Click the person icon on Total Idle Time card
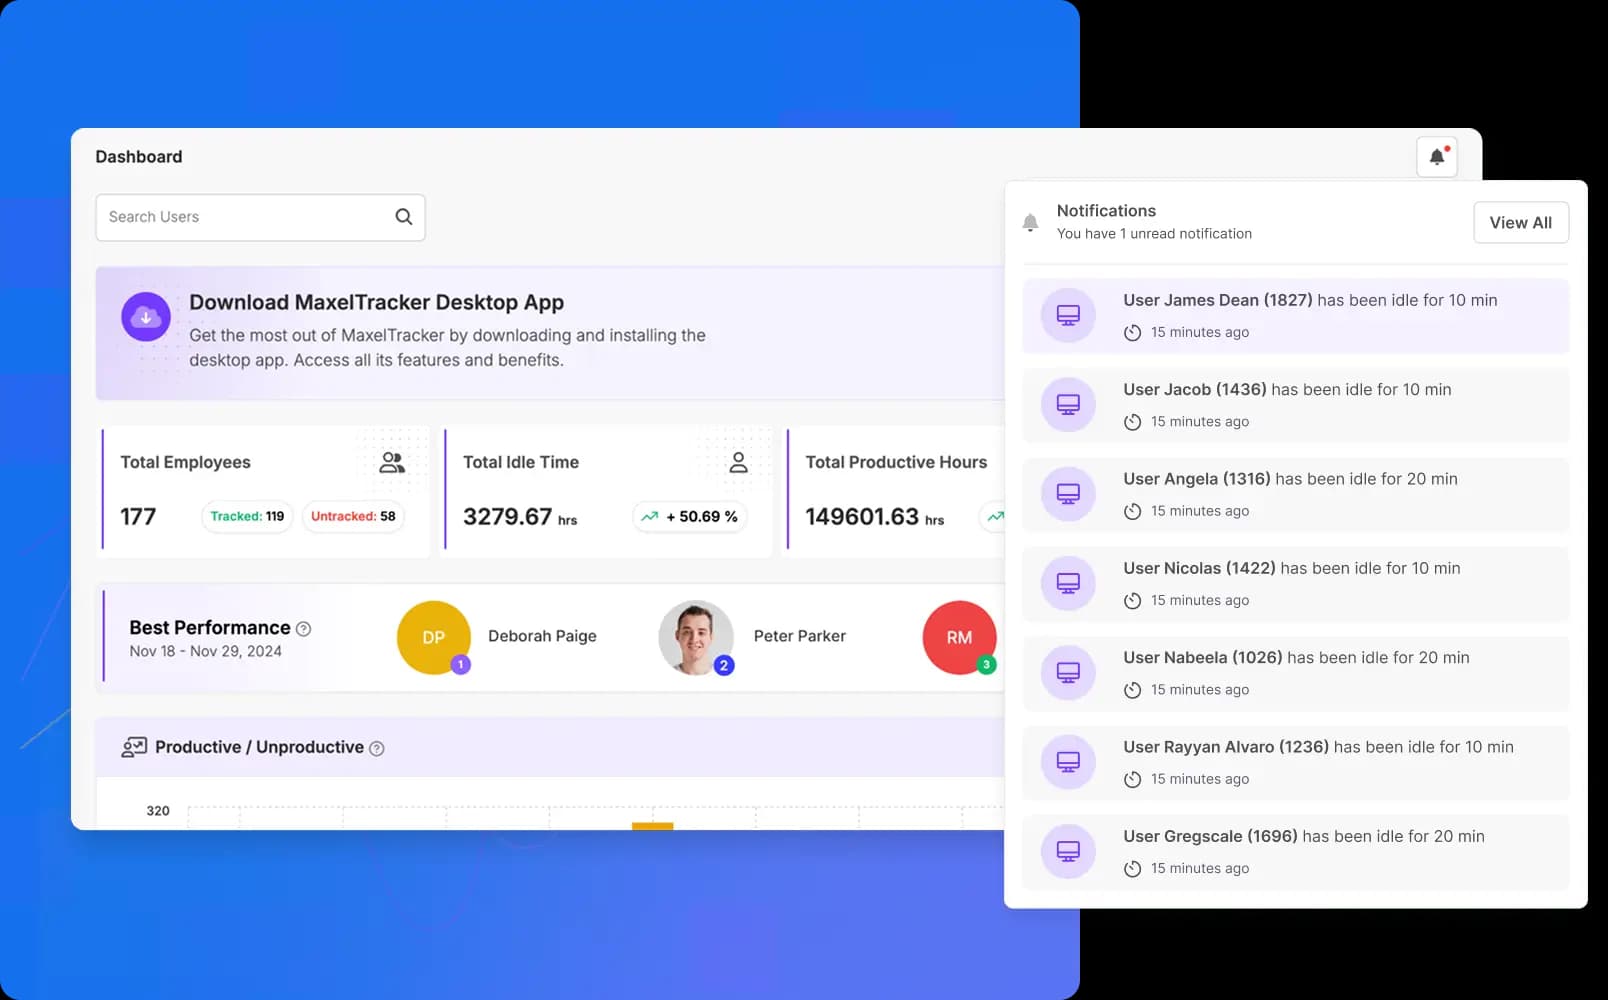Image resolution: width=1608 pixels, height=1000 pixels. coord(738,461)
